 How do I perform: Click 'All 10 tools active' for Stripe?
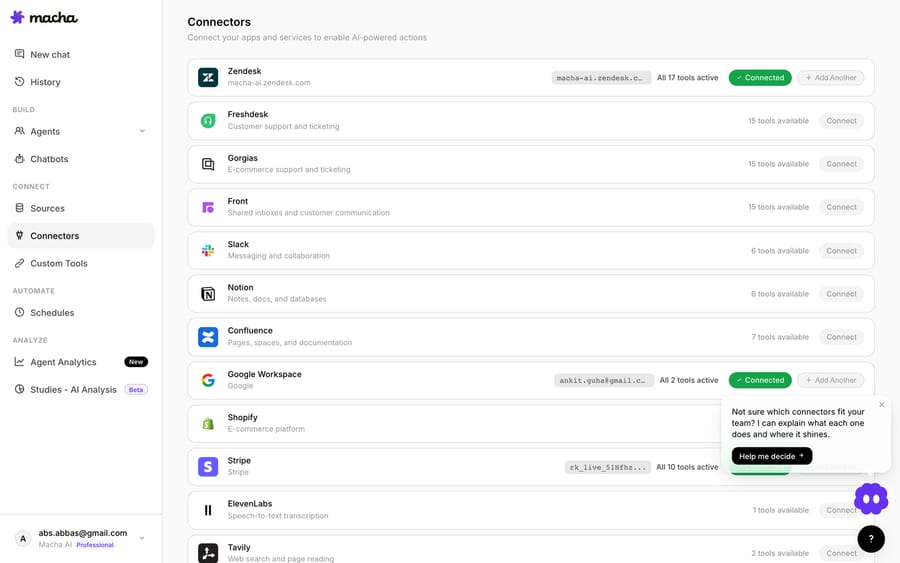click(687, 467)
